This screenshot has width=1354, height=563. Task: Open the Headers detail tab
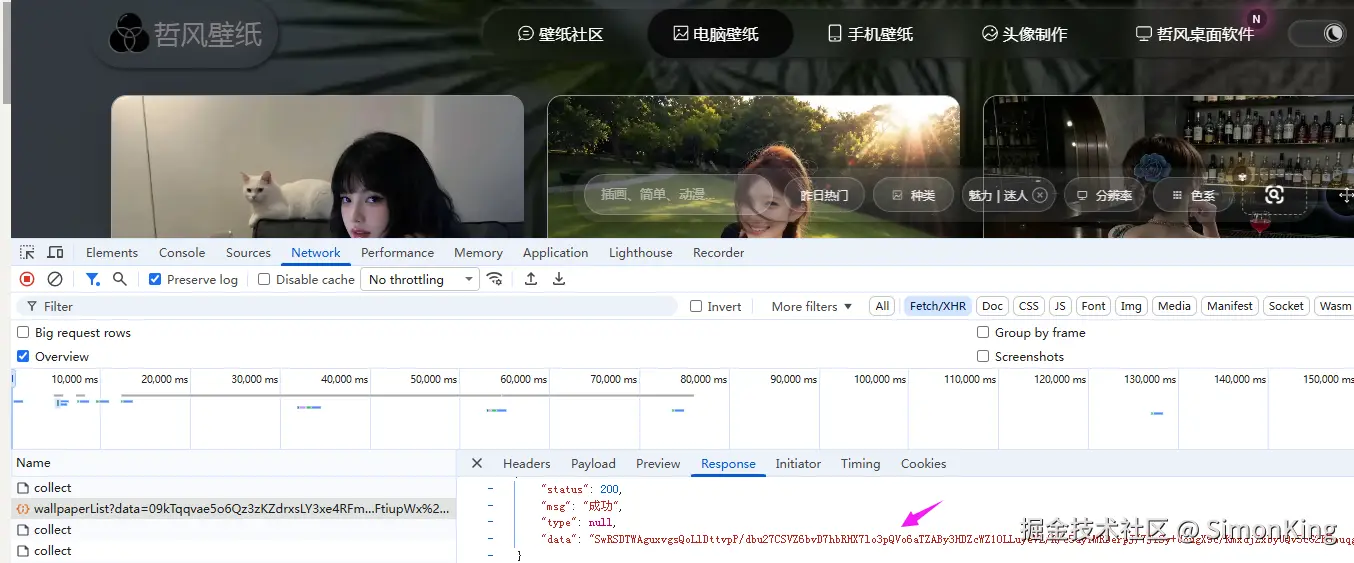(527, 463)
